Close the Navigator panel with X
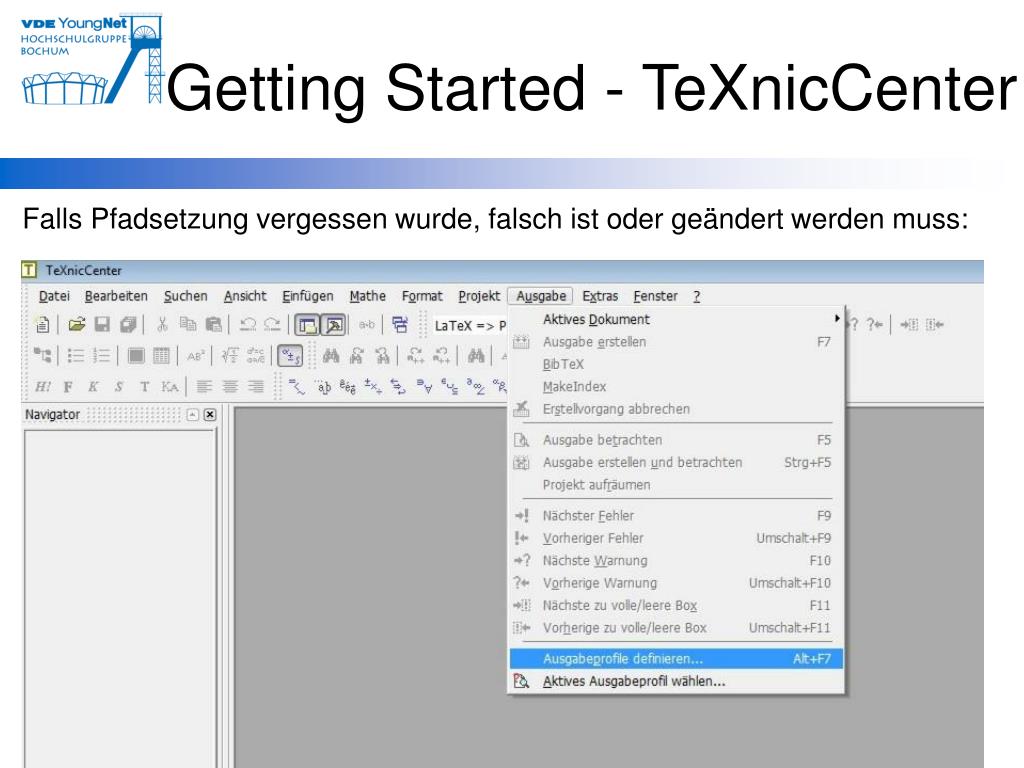The image size is (1024, 768). click(210, 415)
